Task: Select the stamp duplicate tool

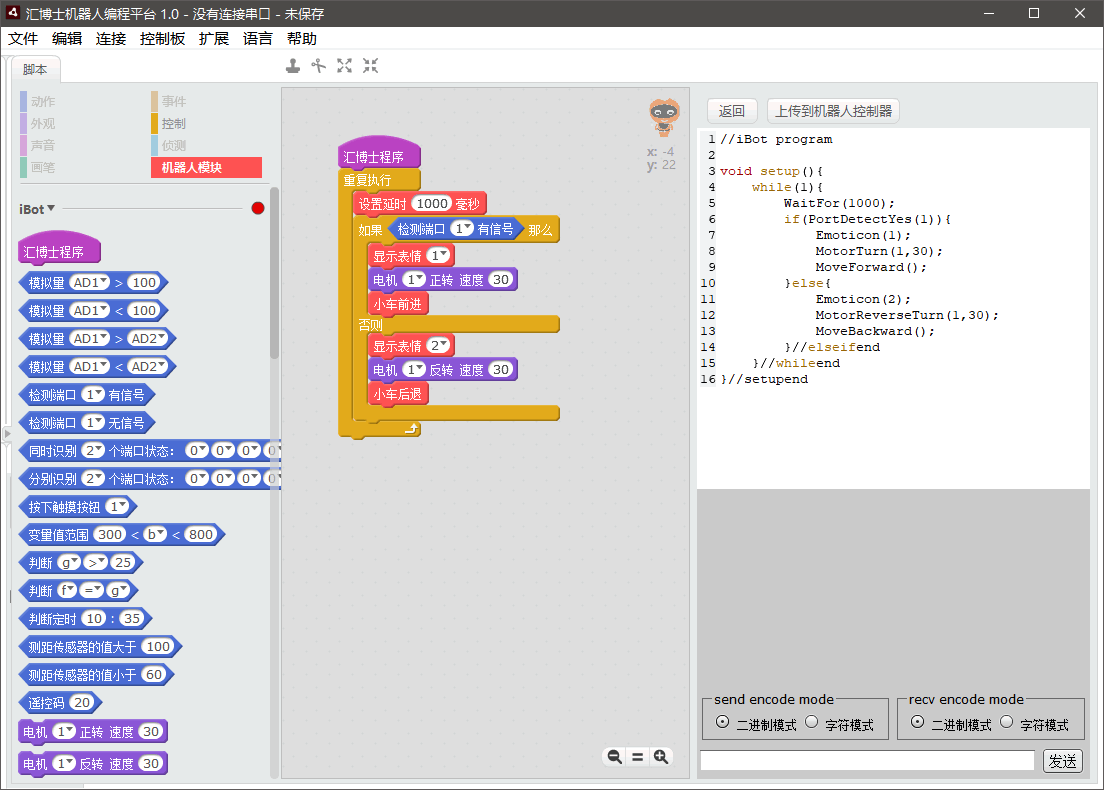Action: [x=293, y=66]
